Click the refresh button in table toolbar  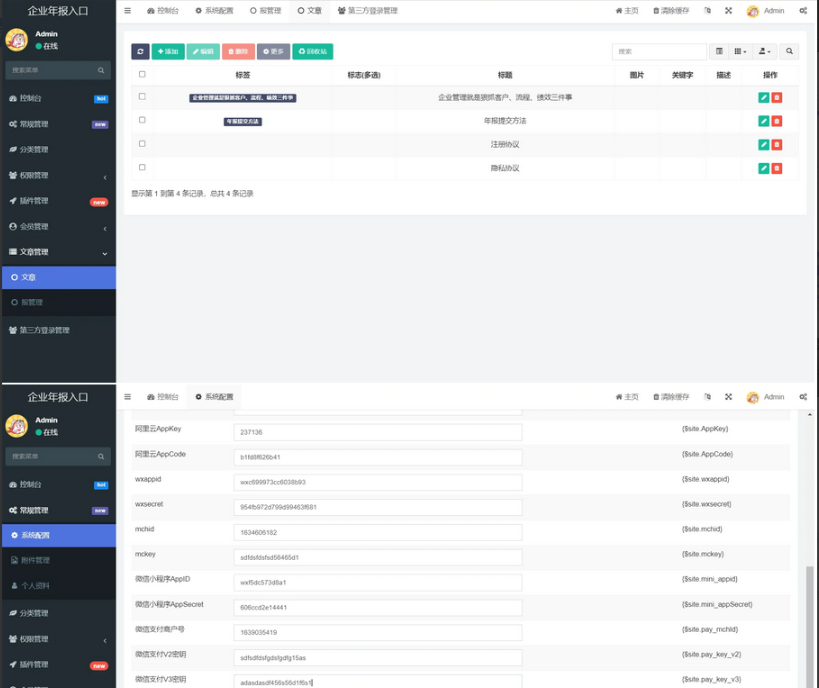140,51
